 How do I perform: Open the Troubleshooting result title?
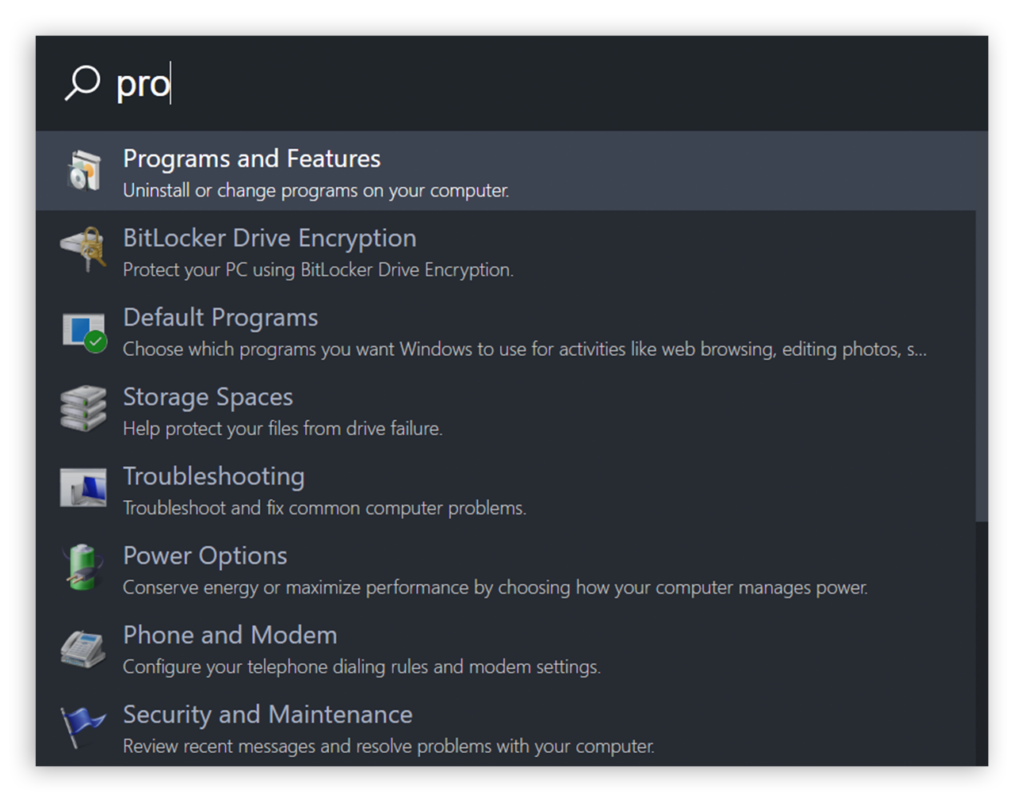click(214, 477)
